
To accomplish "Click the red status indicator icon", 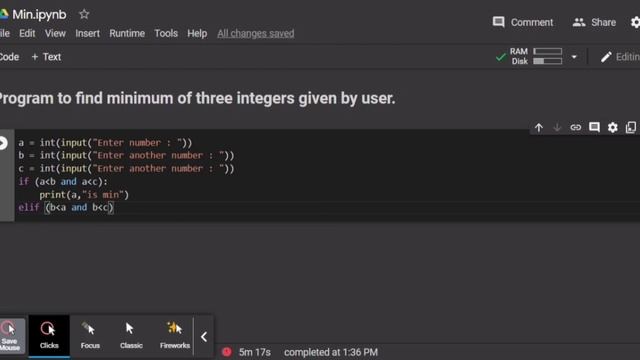I will tap(227, 352).
